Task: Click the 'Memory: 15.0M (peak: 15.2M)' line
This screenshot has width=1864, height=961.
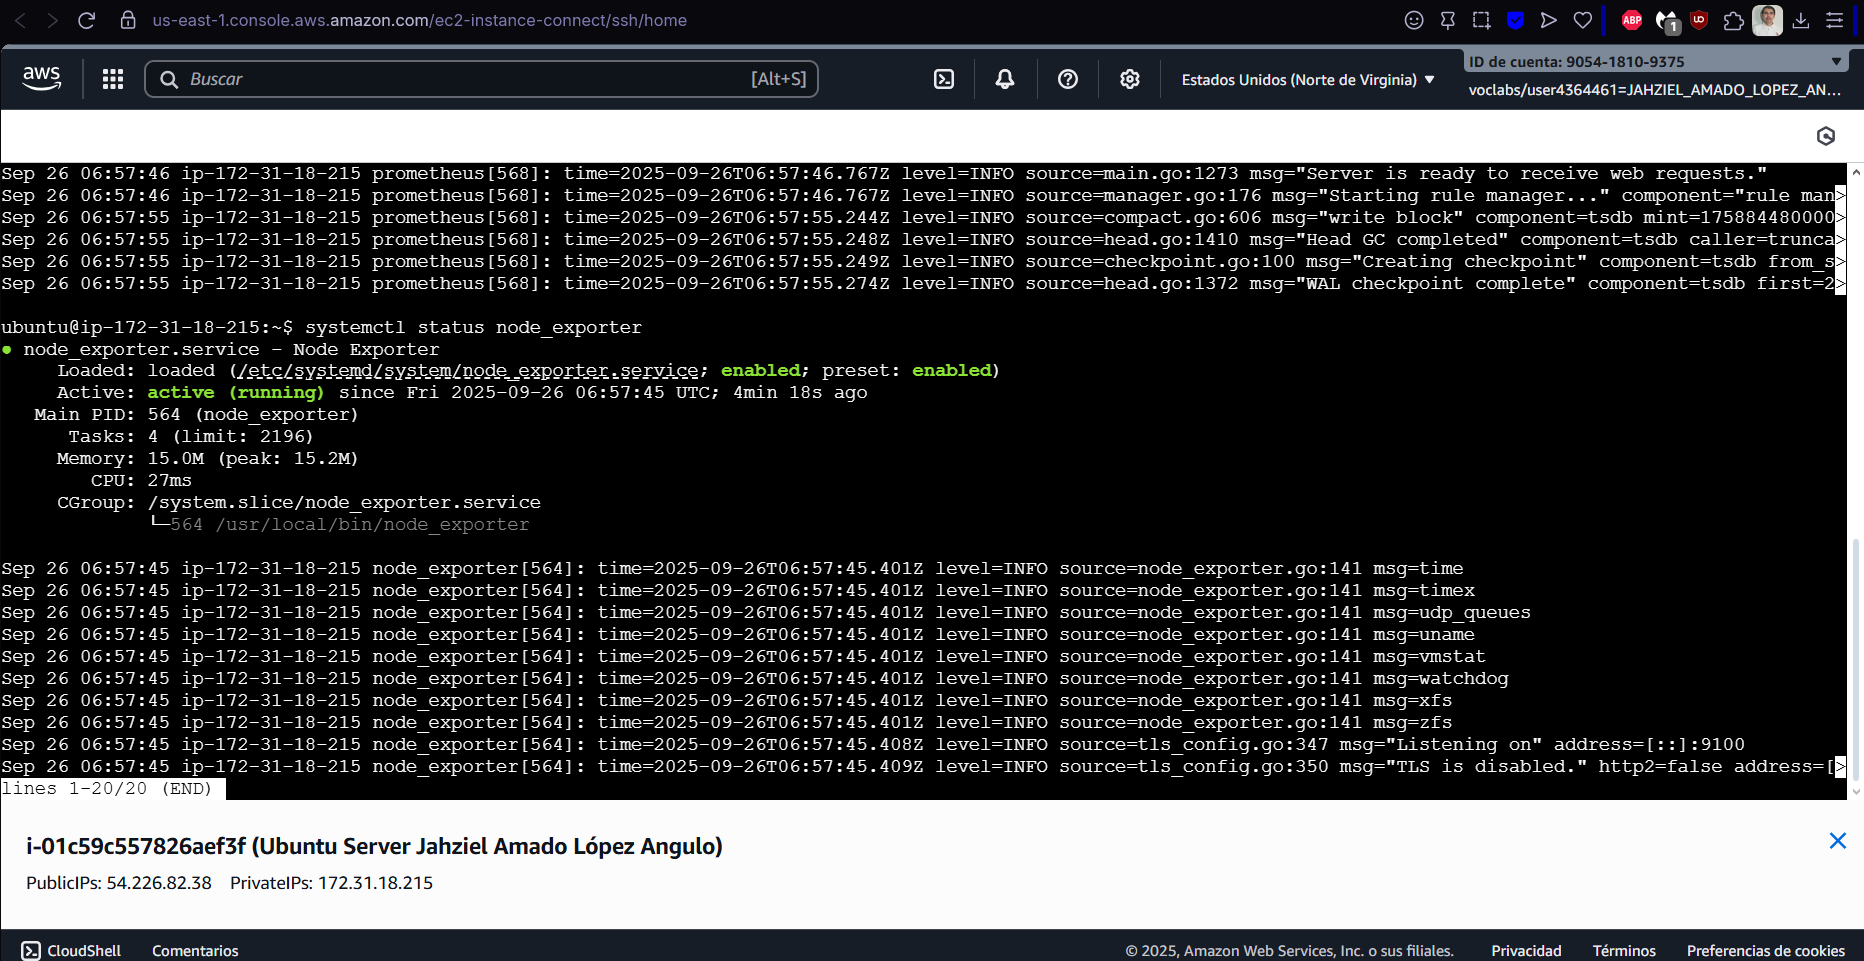Action: (x=207, y=459)
